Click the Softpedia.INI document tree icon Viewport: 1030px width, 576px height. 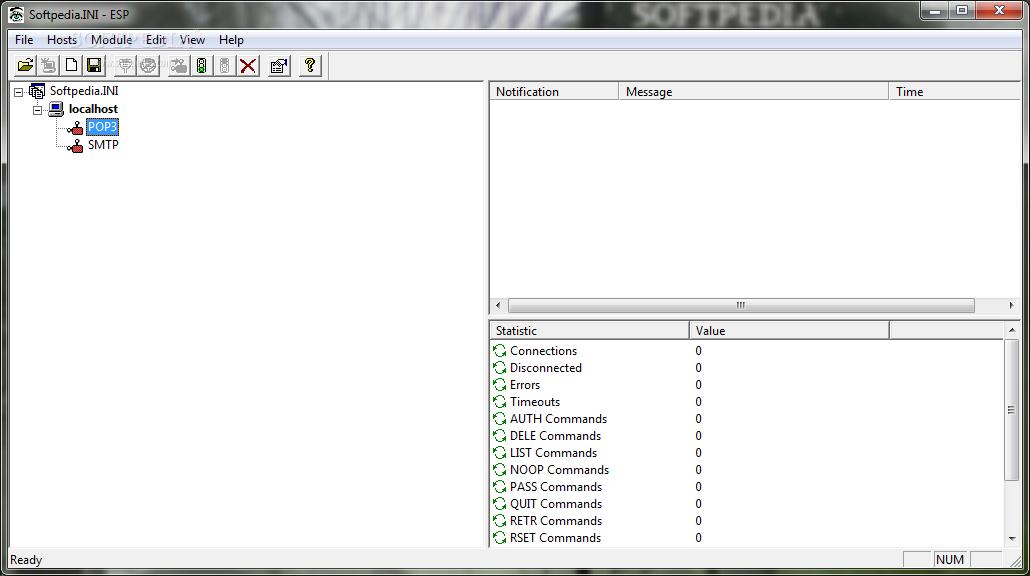point(37,91)
